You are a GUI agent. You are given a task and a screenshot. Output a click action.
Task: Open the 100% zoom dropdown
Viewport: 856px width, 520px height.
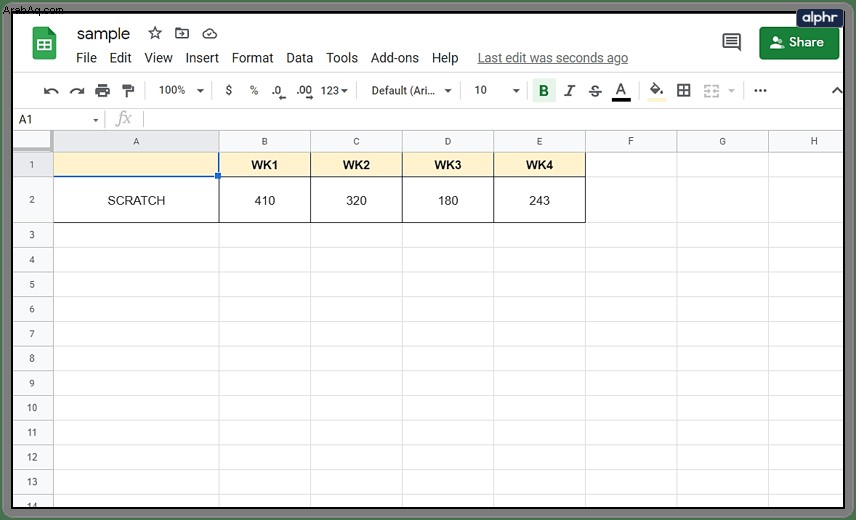(x=181, y=90)
